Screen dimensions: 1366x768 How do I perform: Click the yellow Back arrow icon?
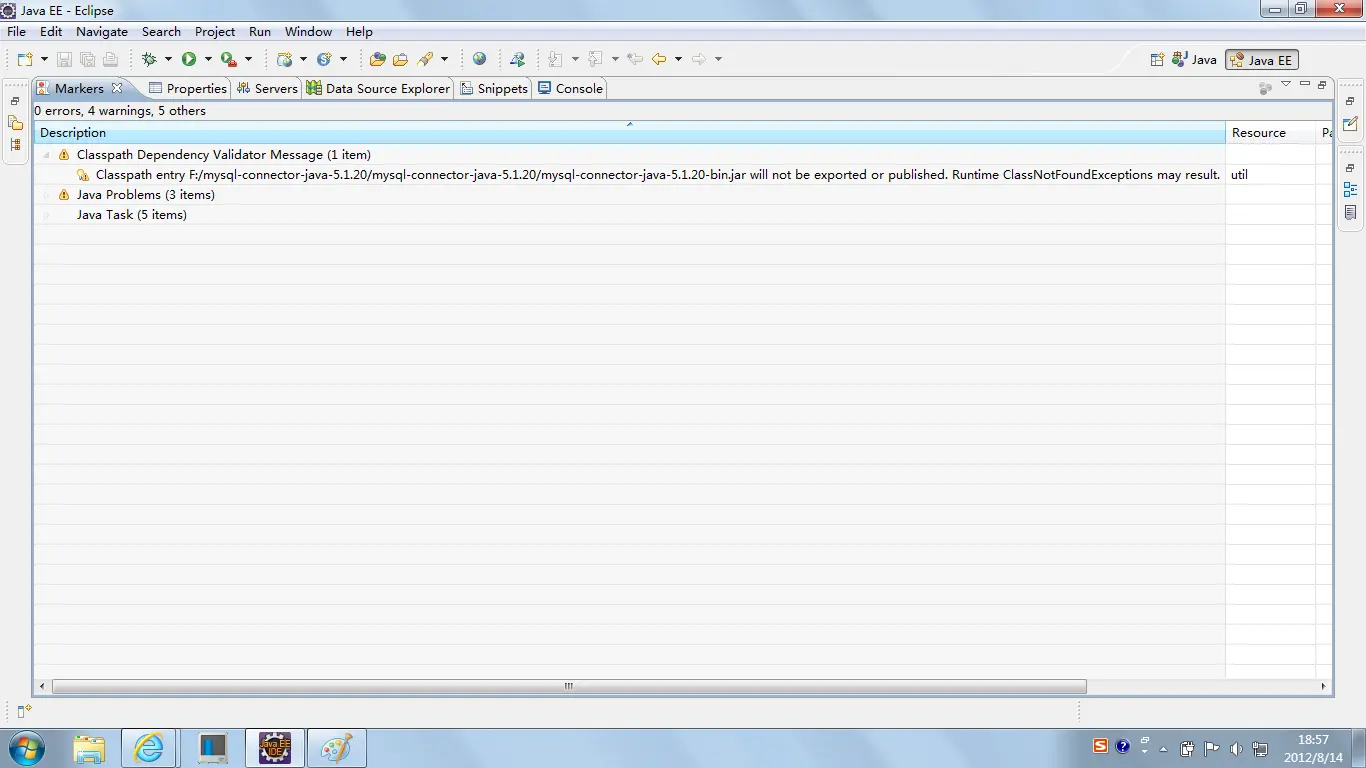tap(659, 60)
